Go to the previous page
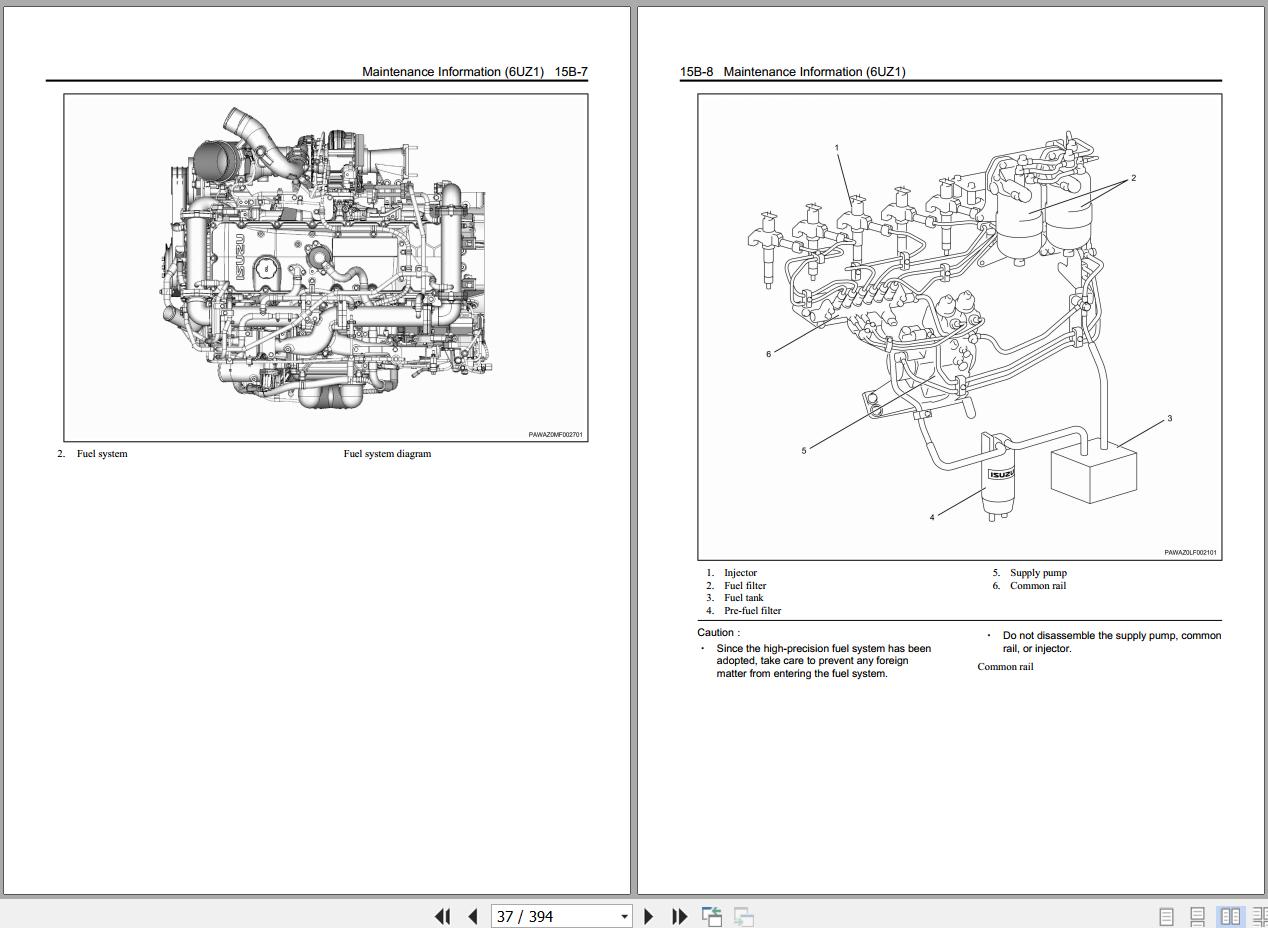1268x928 pixels. click(x=473, y=916)
